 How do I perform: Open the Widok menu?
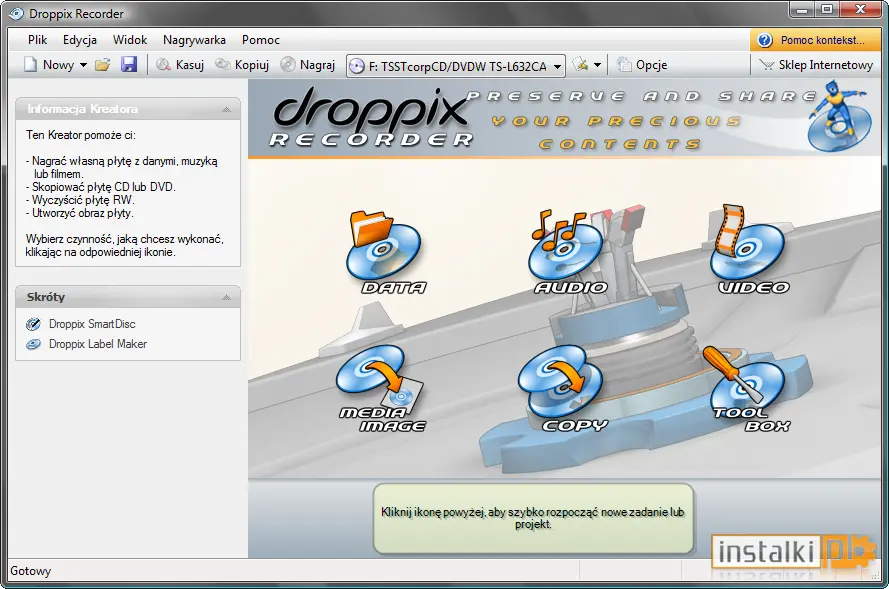point(130,40)
